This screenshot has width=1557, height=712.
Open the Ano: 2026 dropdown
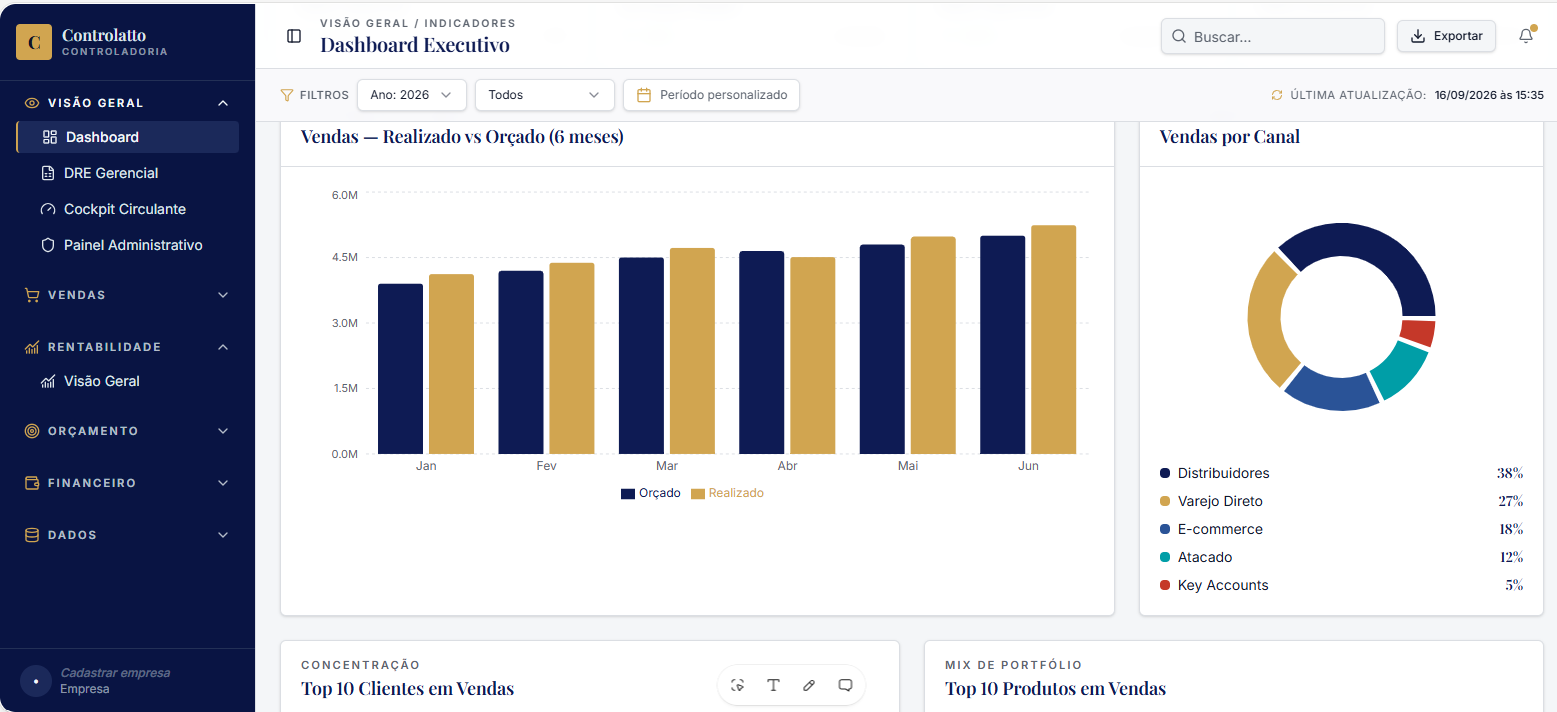[x=412, y=95]
